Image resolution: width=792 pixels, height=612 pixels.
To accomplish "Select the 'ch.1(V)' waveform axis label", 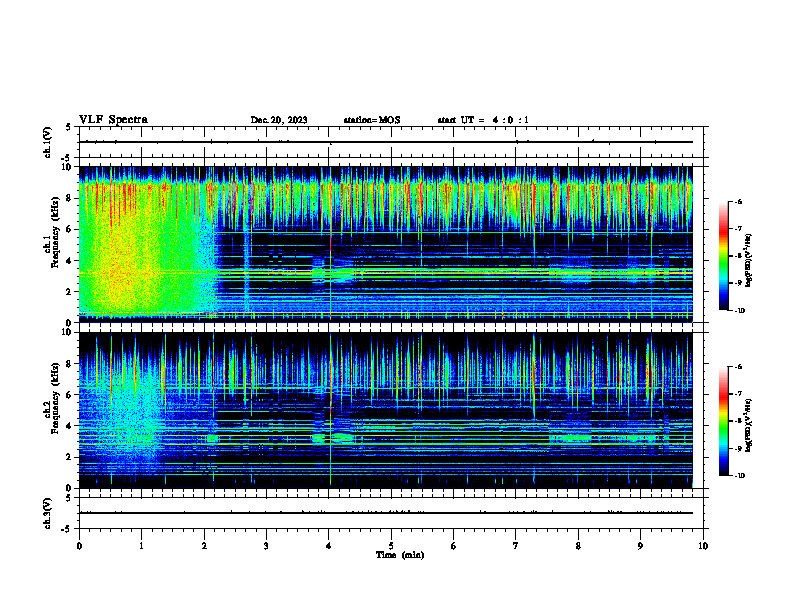I will [47, 142].
